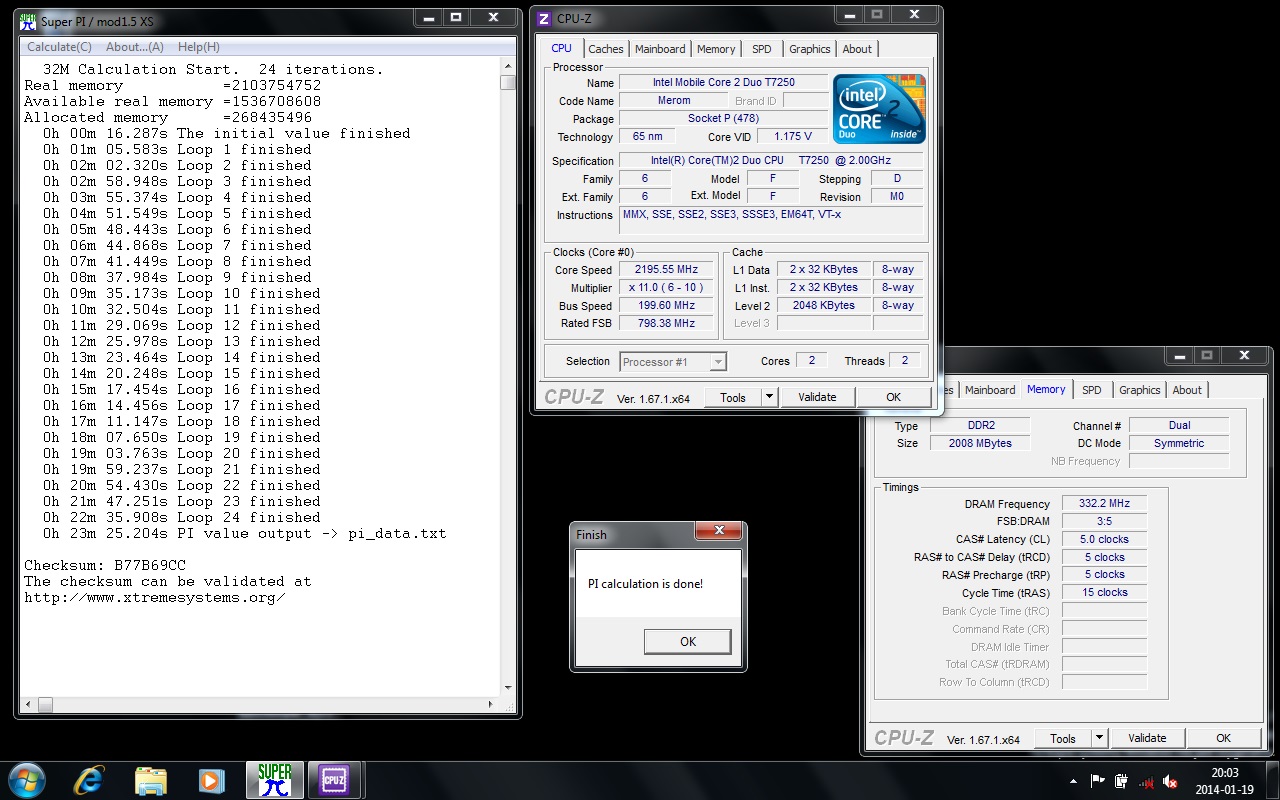Viewport: 1280px width, 800px height.
Task: Switch to the Caches tab
Action: (x=606, y=49)
